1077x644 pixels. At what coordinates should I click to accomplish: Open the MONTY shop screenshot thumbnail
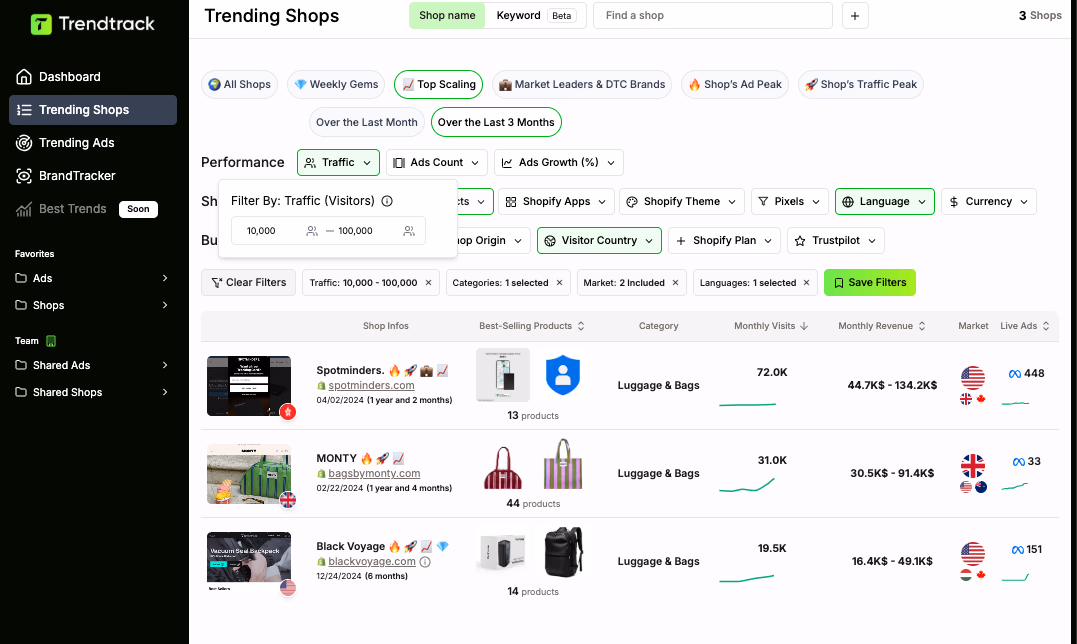(249, 474)
